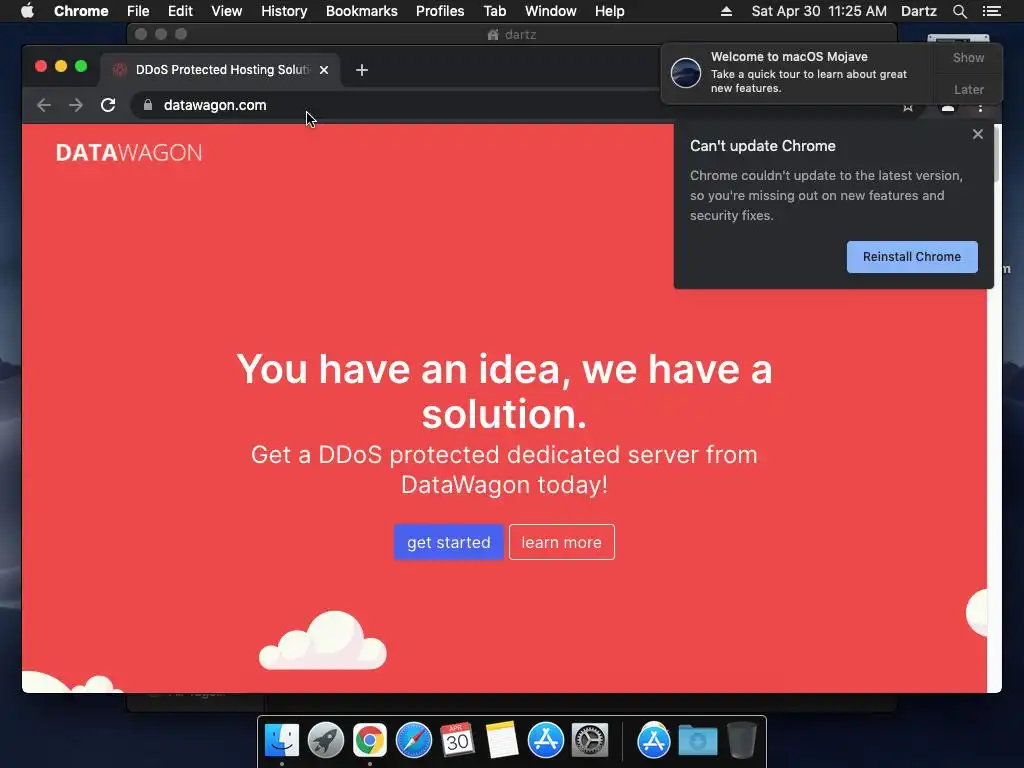
Task: Click the learn more button
Action: point(562,542)
